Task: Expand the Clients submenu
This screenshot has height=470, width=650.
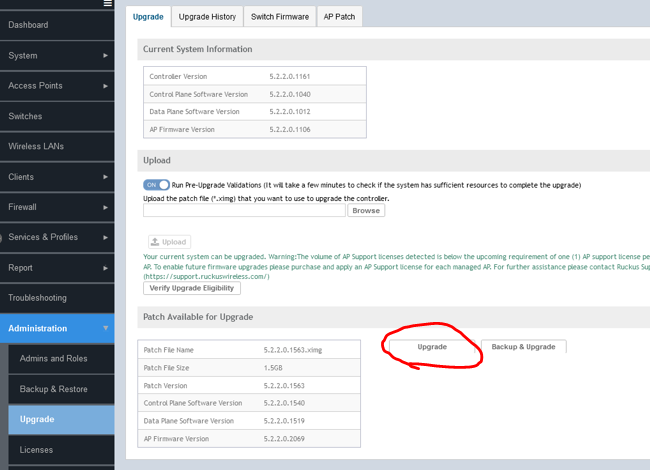Action: [x=105, y=177]
